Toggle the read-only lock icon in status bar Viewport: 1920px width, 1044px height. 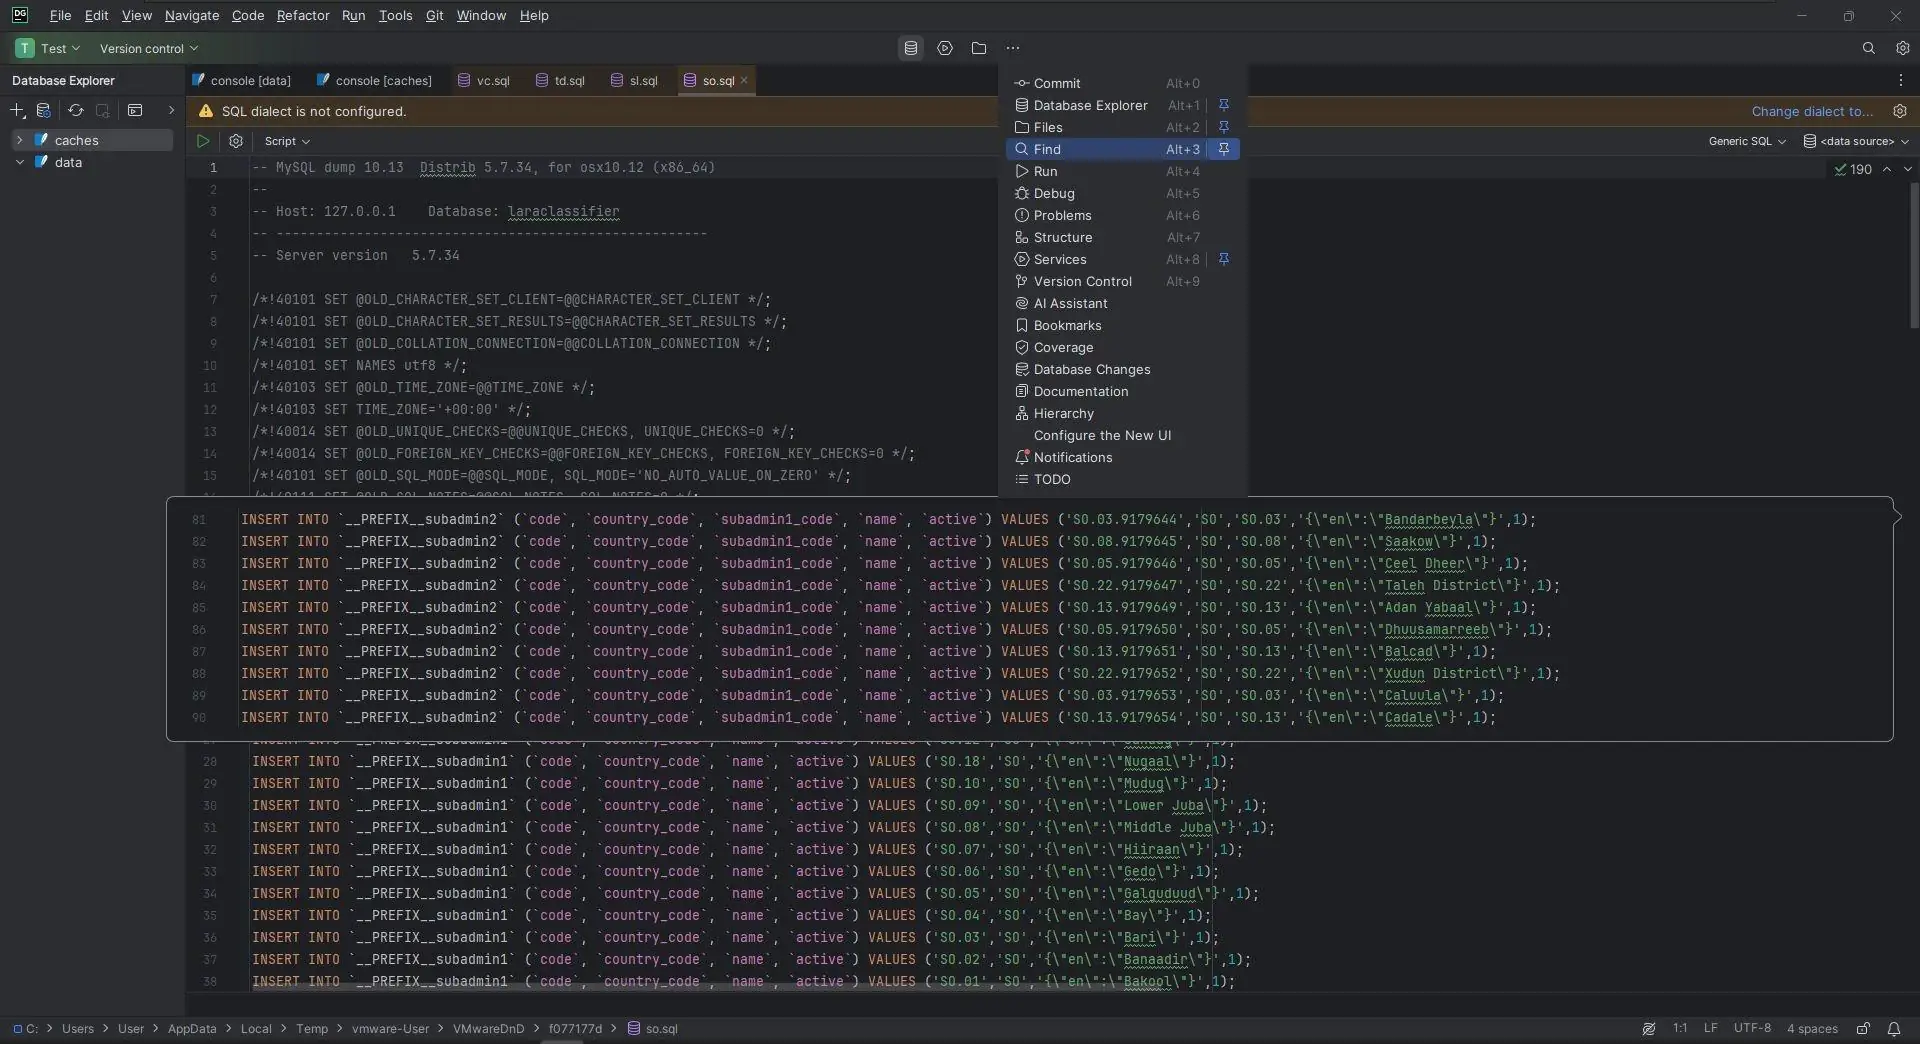(1863, 1028)
